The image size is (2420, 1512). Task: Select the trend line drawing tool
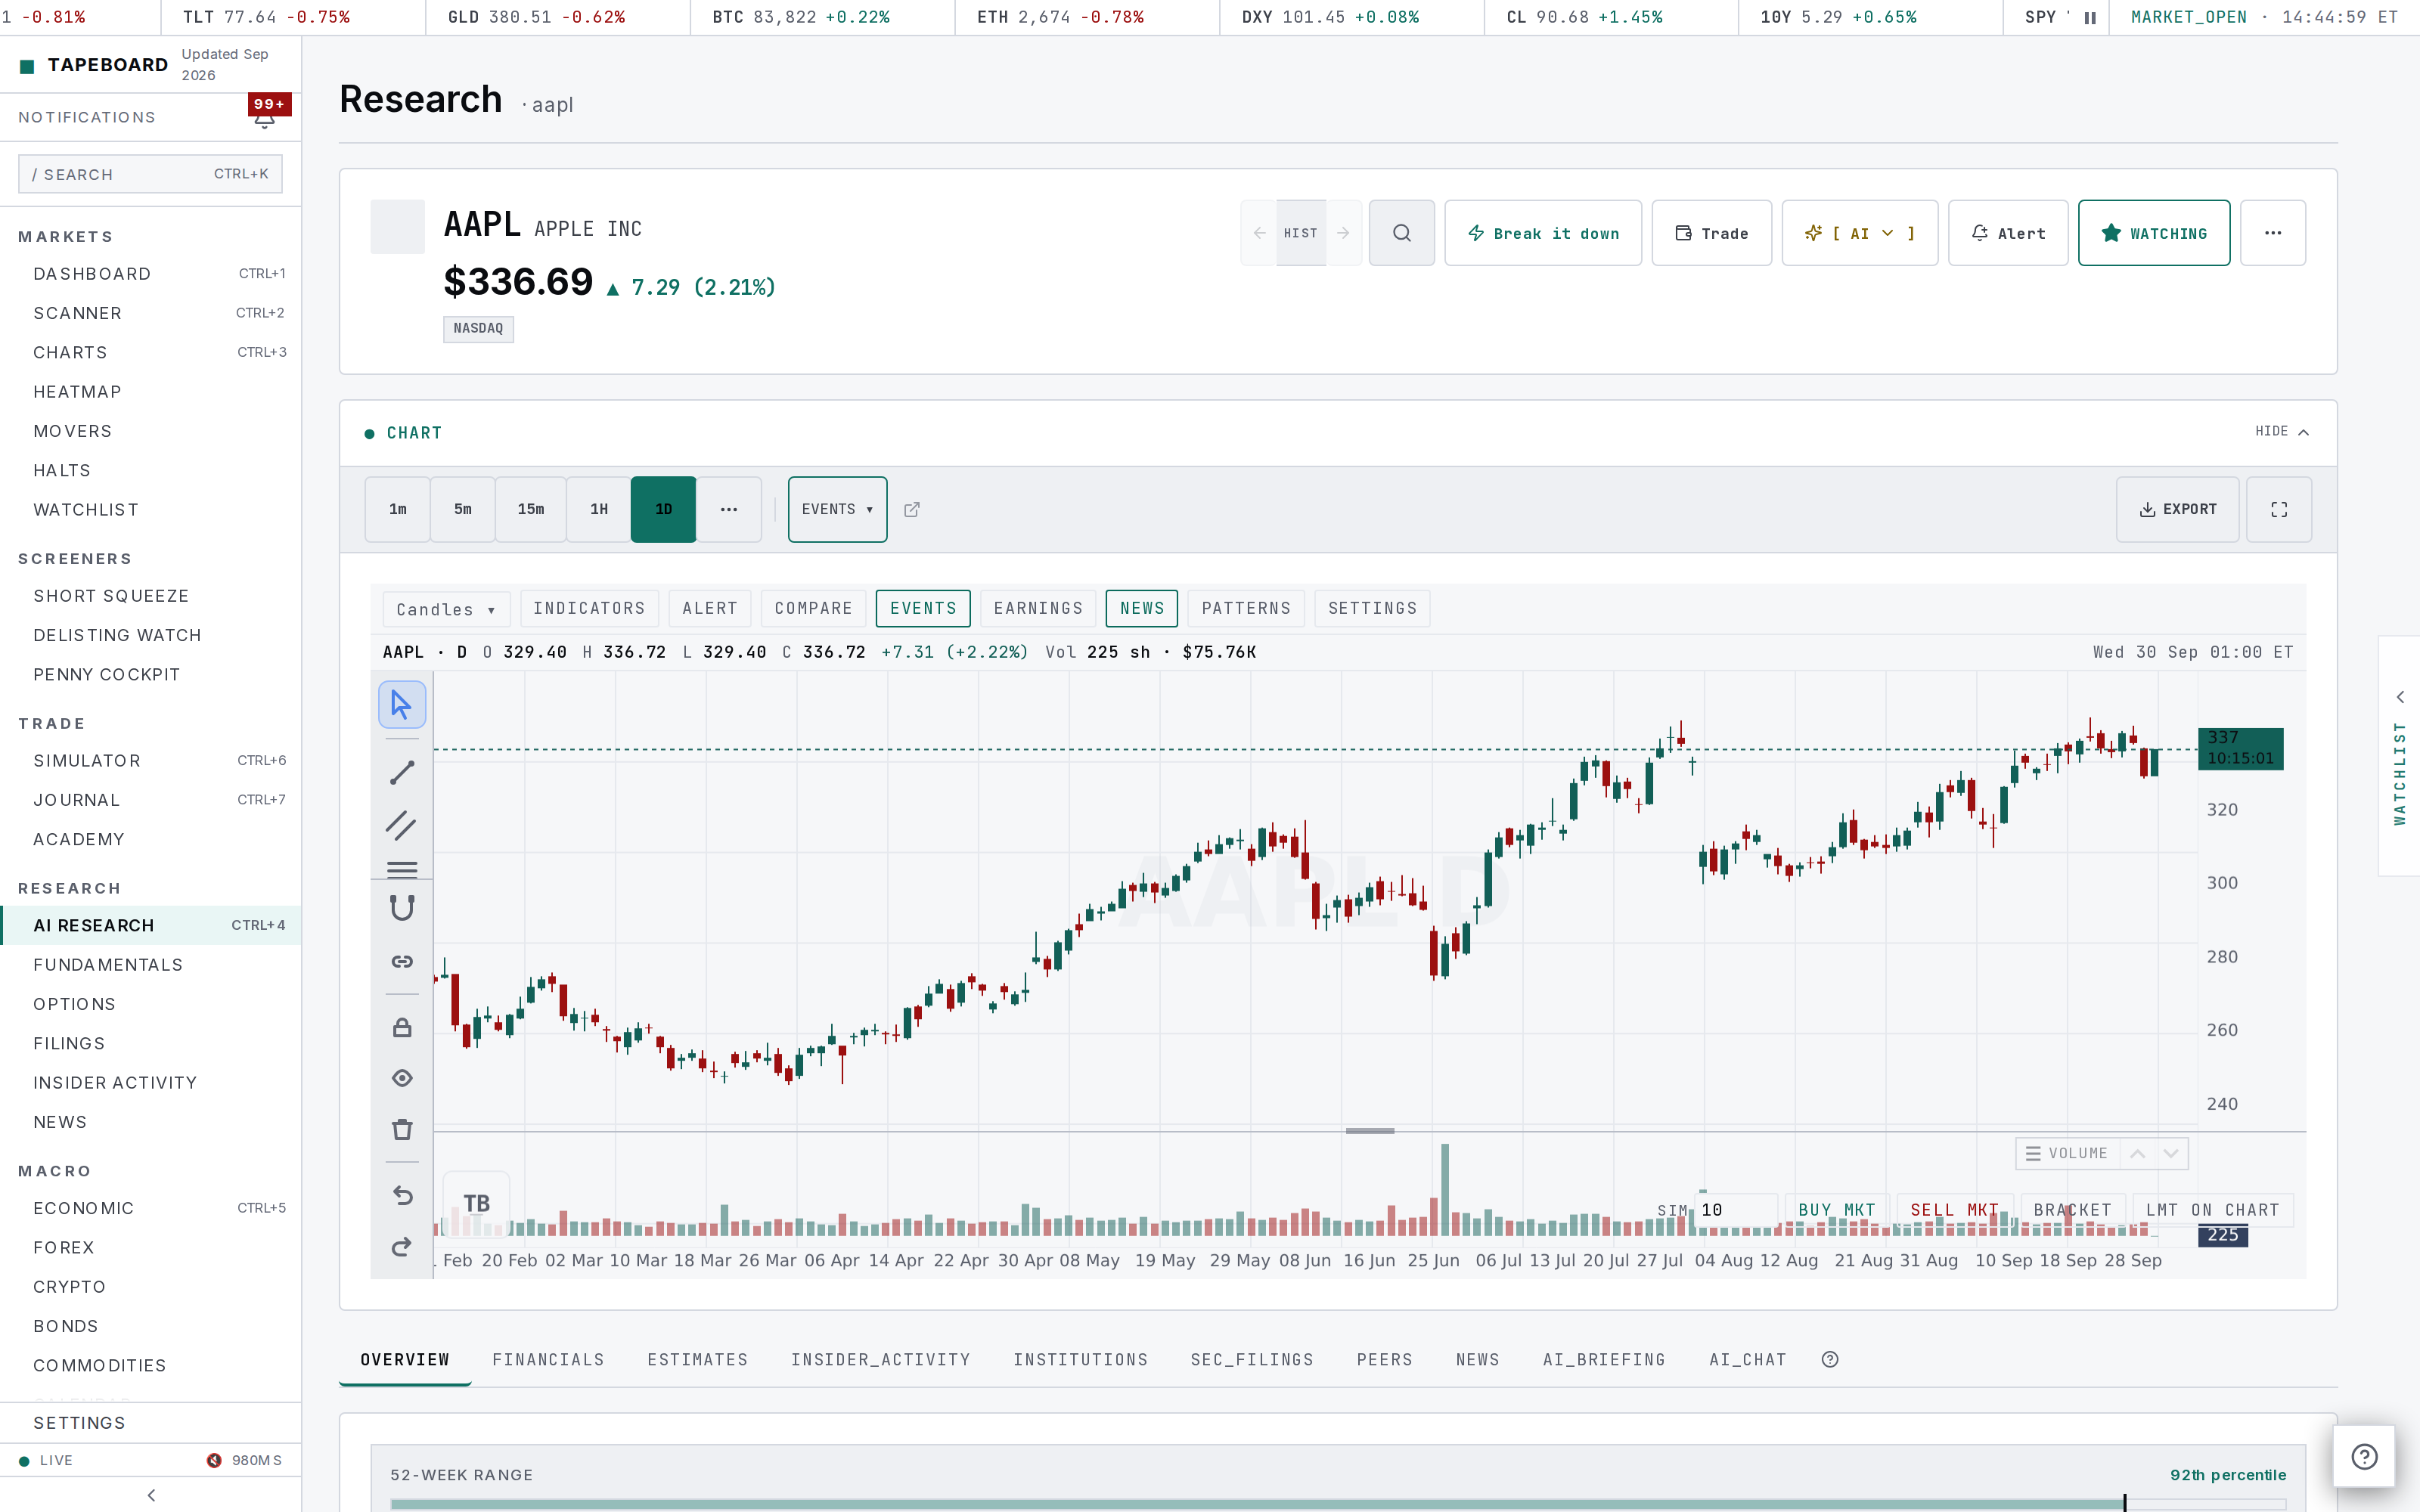[402, 772]
